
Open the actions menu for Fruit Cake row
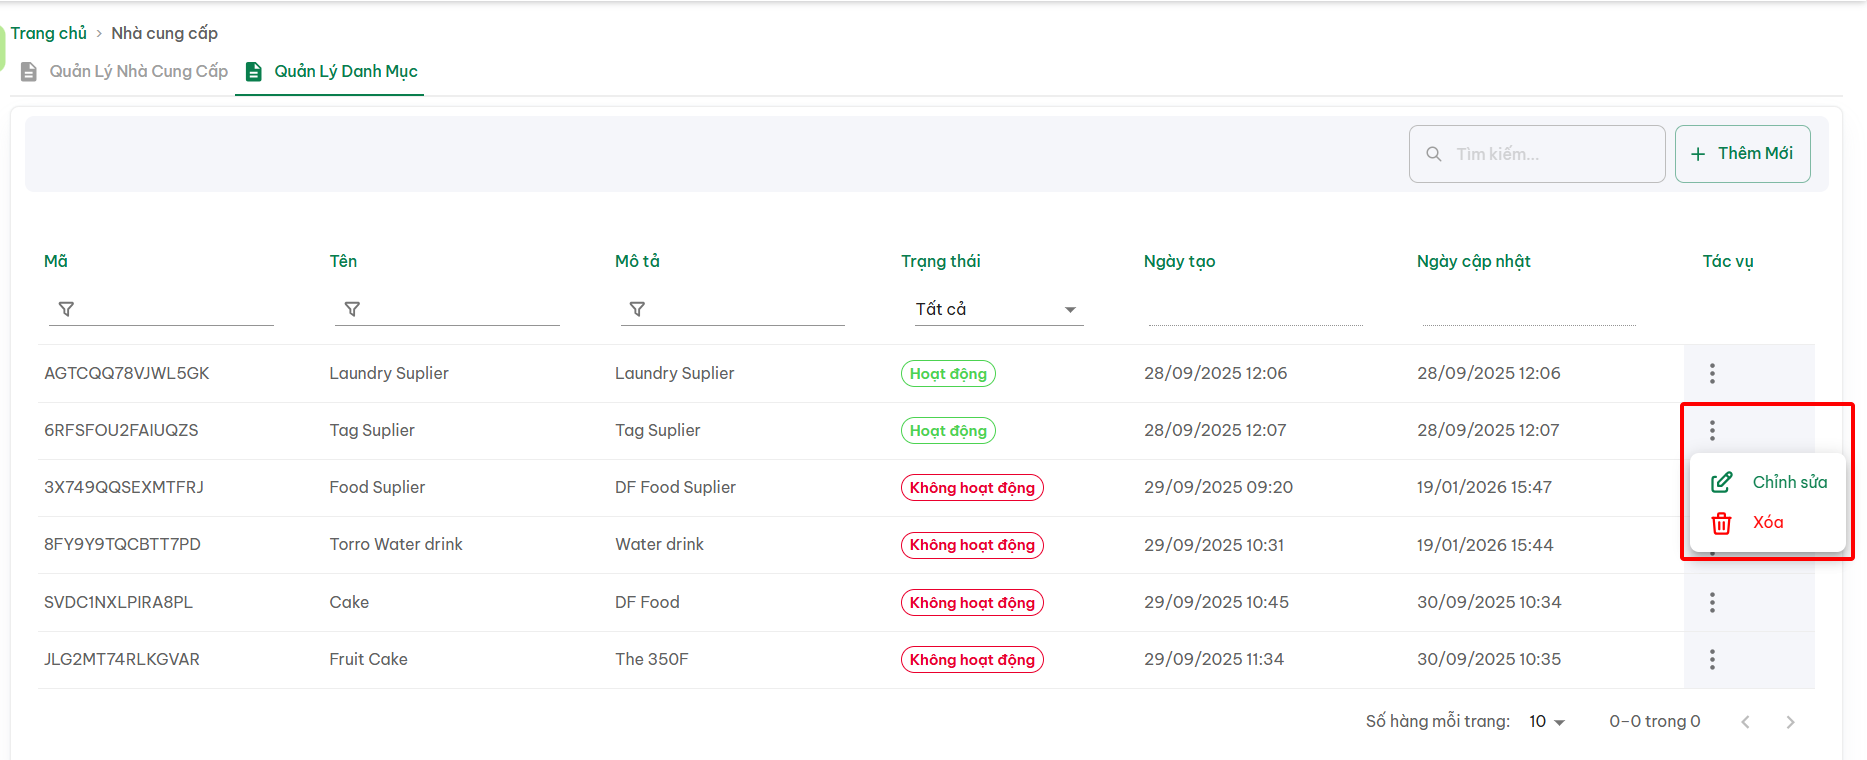pos(1712,659)
